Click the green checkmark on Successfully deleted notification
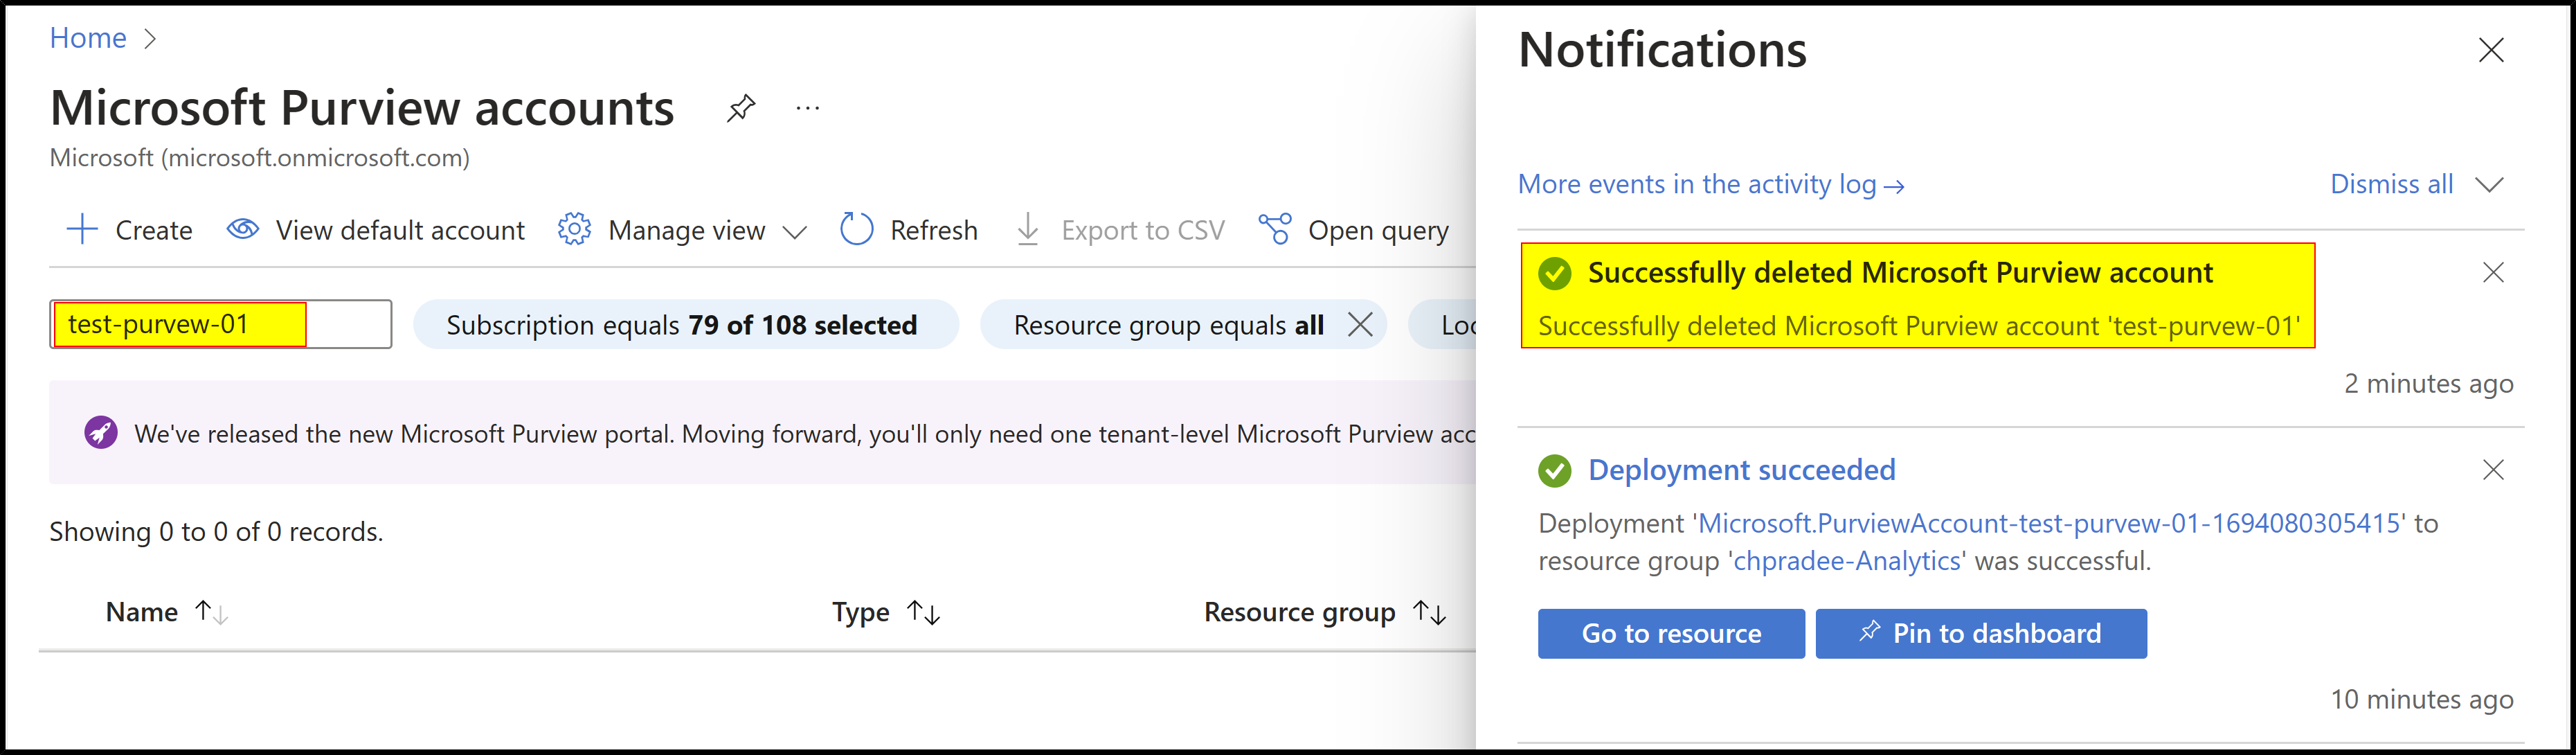This screenshot has width=2576, height=755. tap(1554, 272)
